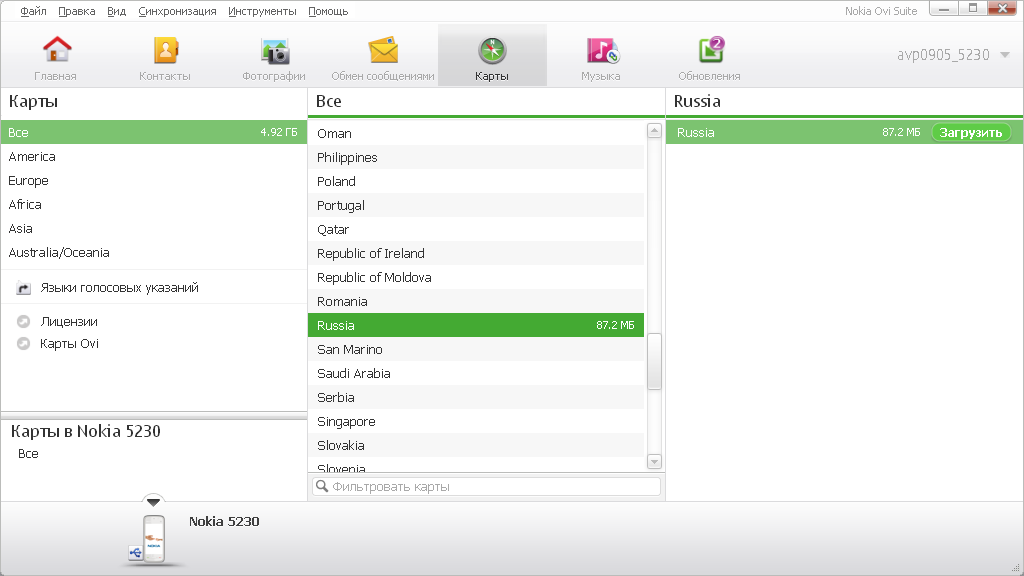
Task: Select the Europe region
Action: [x=154, y=181]
